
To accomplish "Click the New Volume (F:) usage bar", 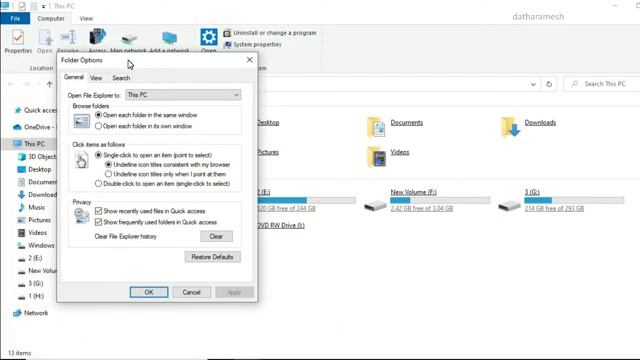I will (x=440, y=200).
